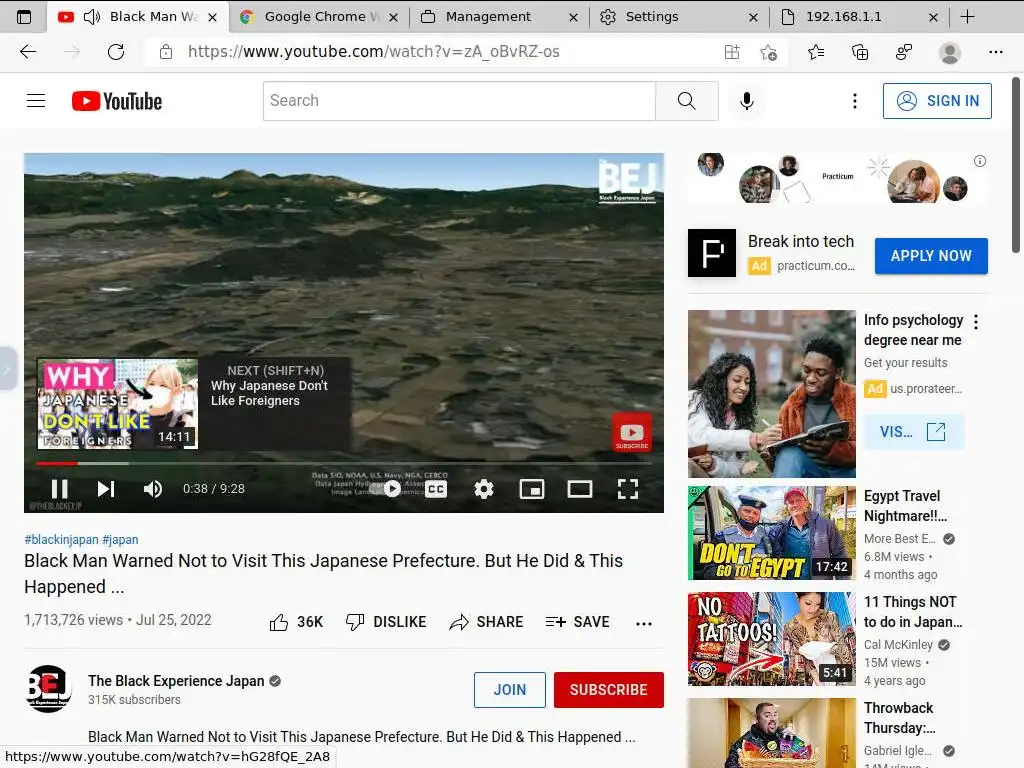Add page to favorites star icon

click(769, 52)
